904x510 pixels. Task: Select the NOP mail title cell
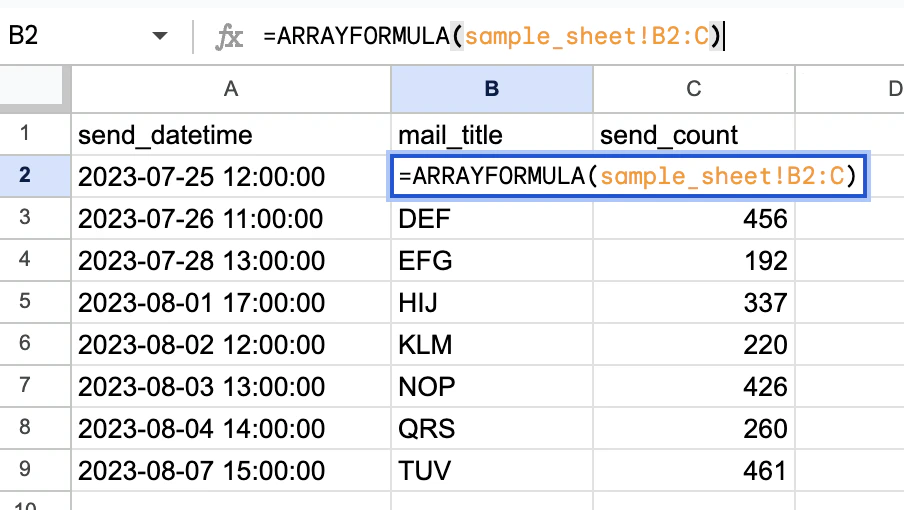pos(492,387)
